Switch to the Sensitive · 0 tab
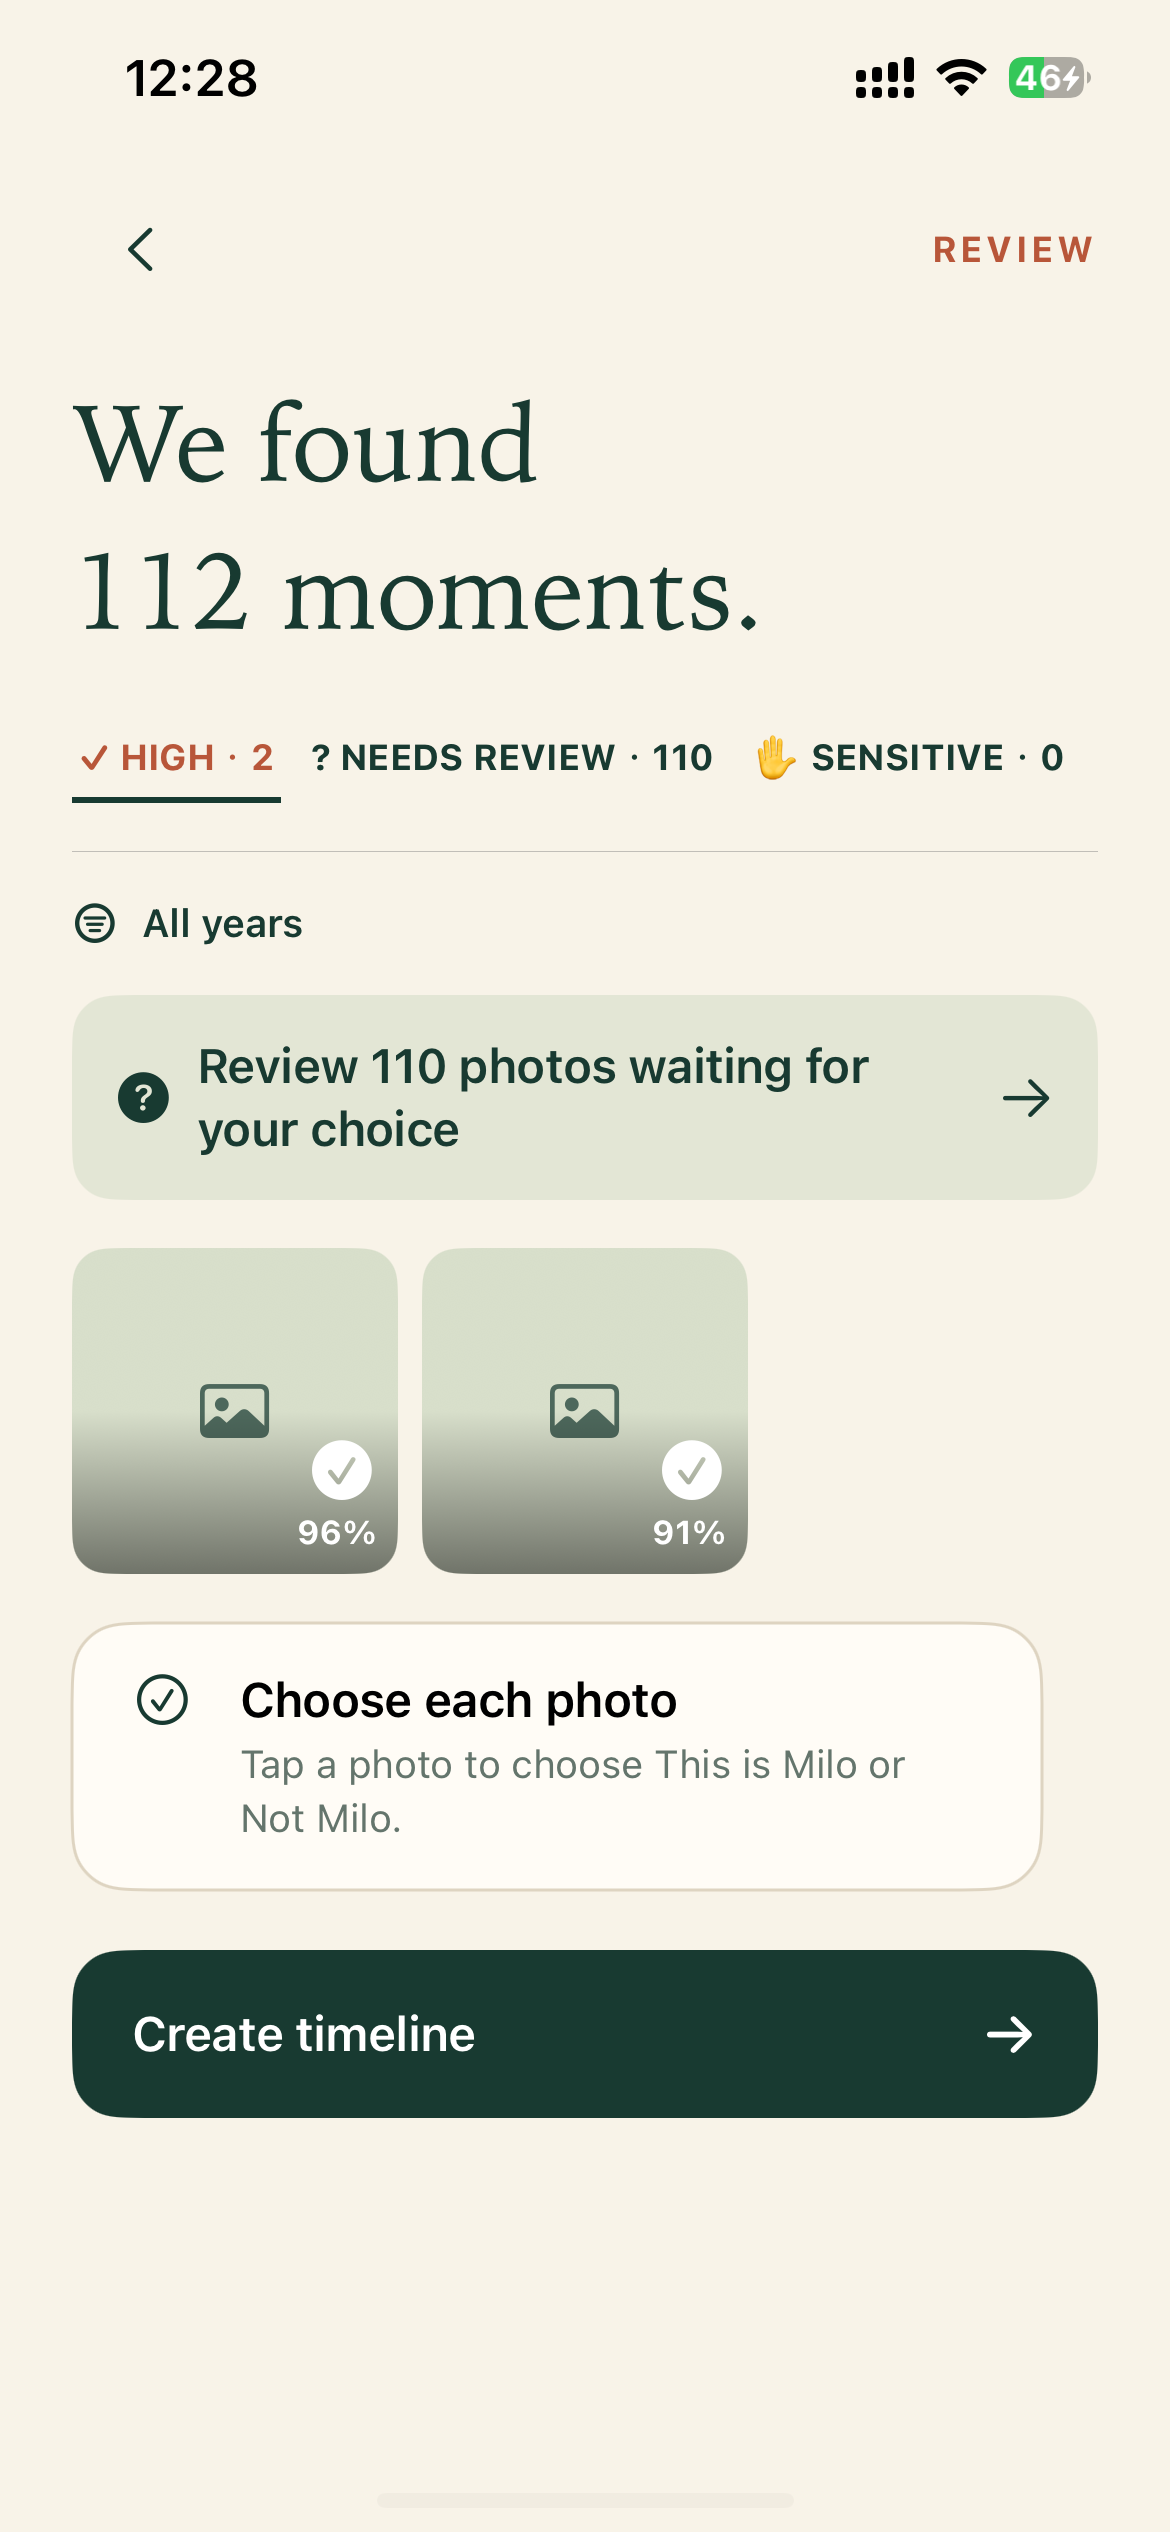The height and width of the screenshot is (2532, 1170). (x=909, y=758)
